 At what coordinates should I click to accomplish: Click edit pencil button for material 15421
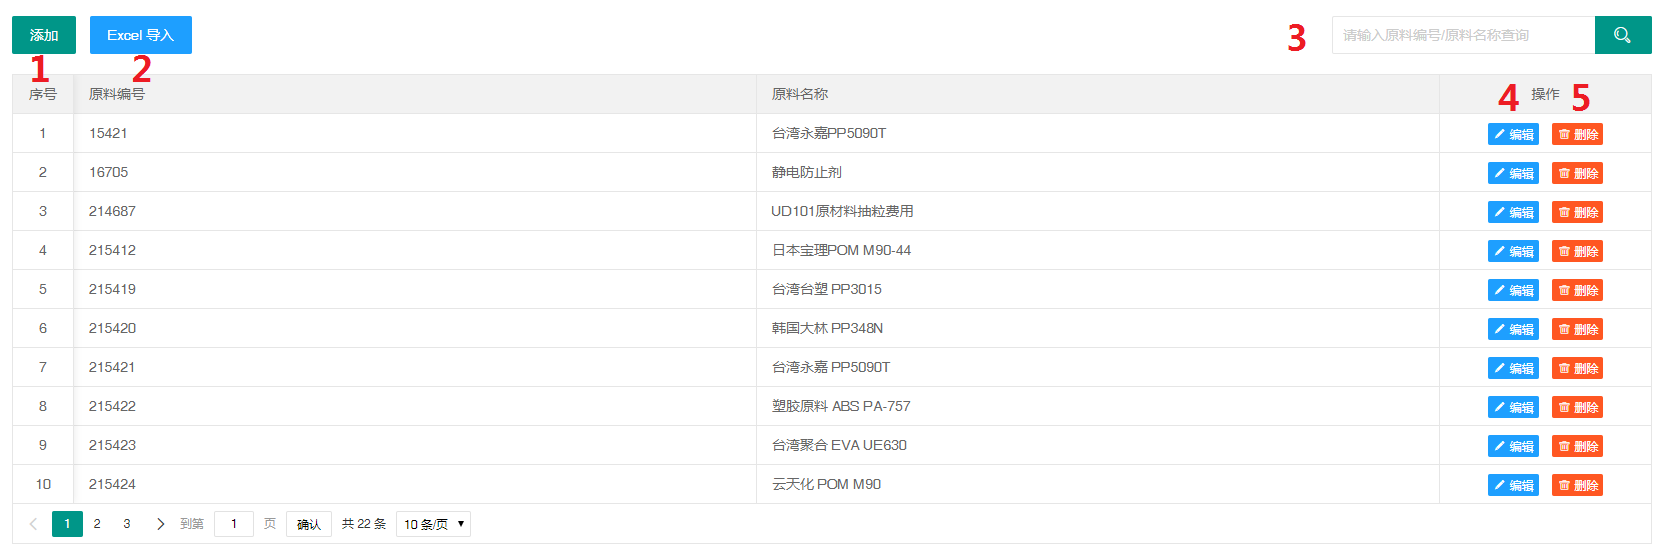coord(1513,134)
